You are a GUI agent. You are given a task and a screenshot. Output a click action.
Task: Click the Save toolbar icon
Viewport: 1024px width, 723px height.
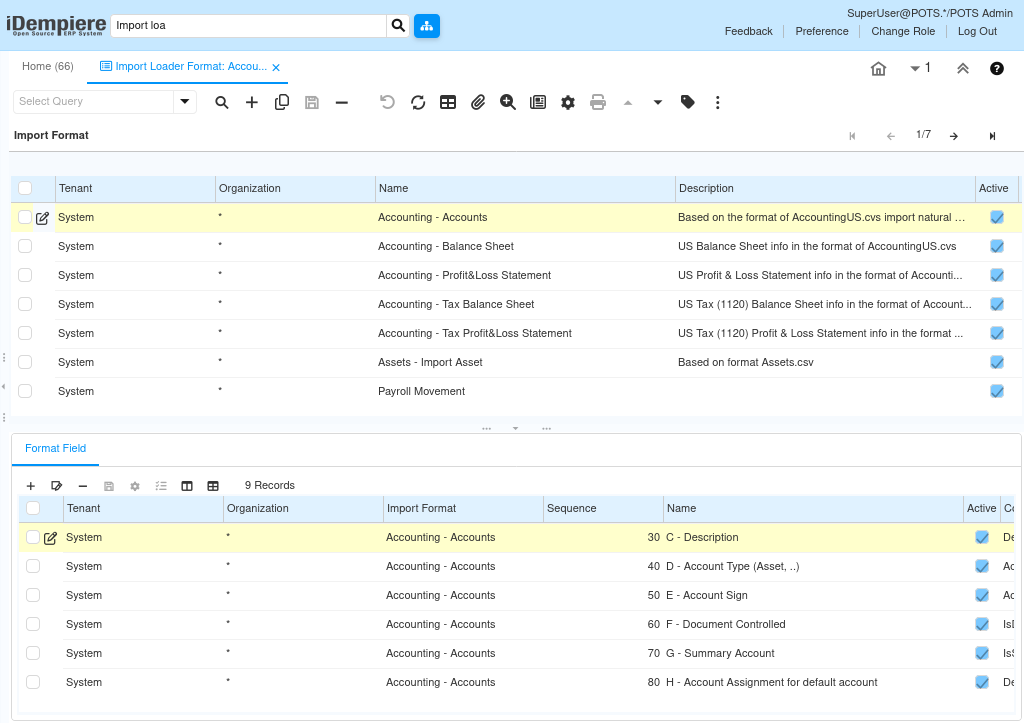point(312,103)
